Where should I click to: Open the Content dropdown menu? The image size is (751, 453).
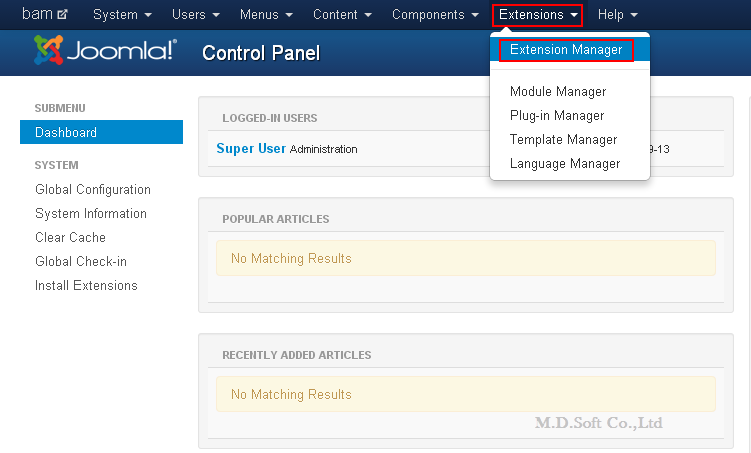(x=342, y=15)
